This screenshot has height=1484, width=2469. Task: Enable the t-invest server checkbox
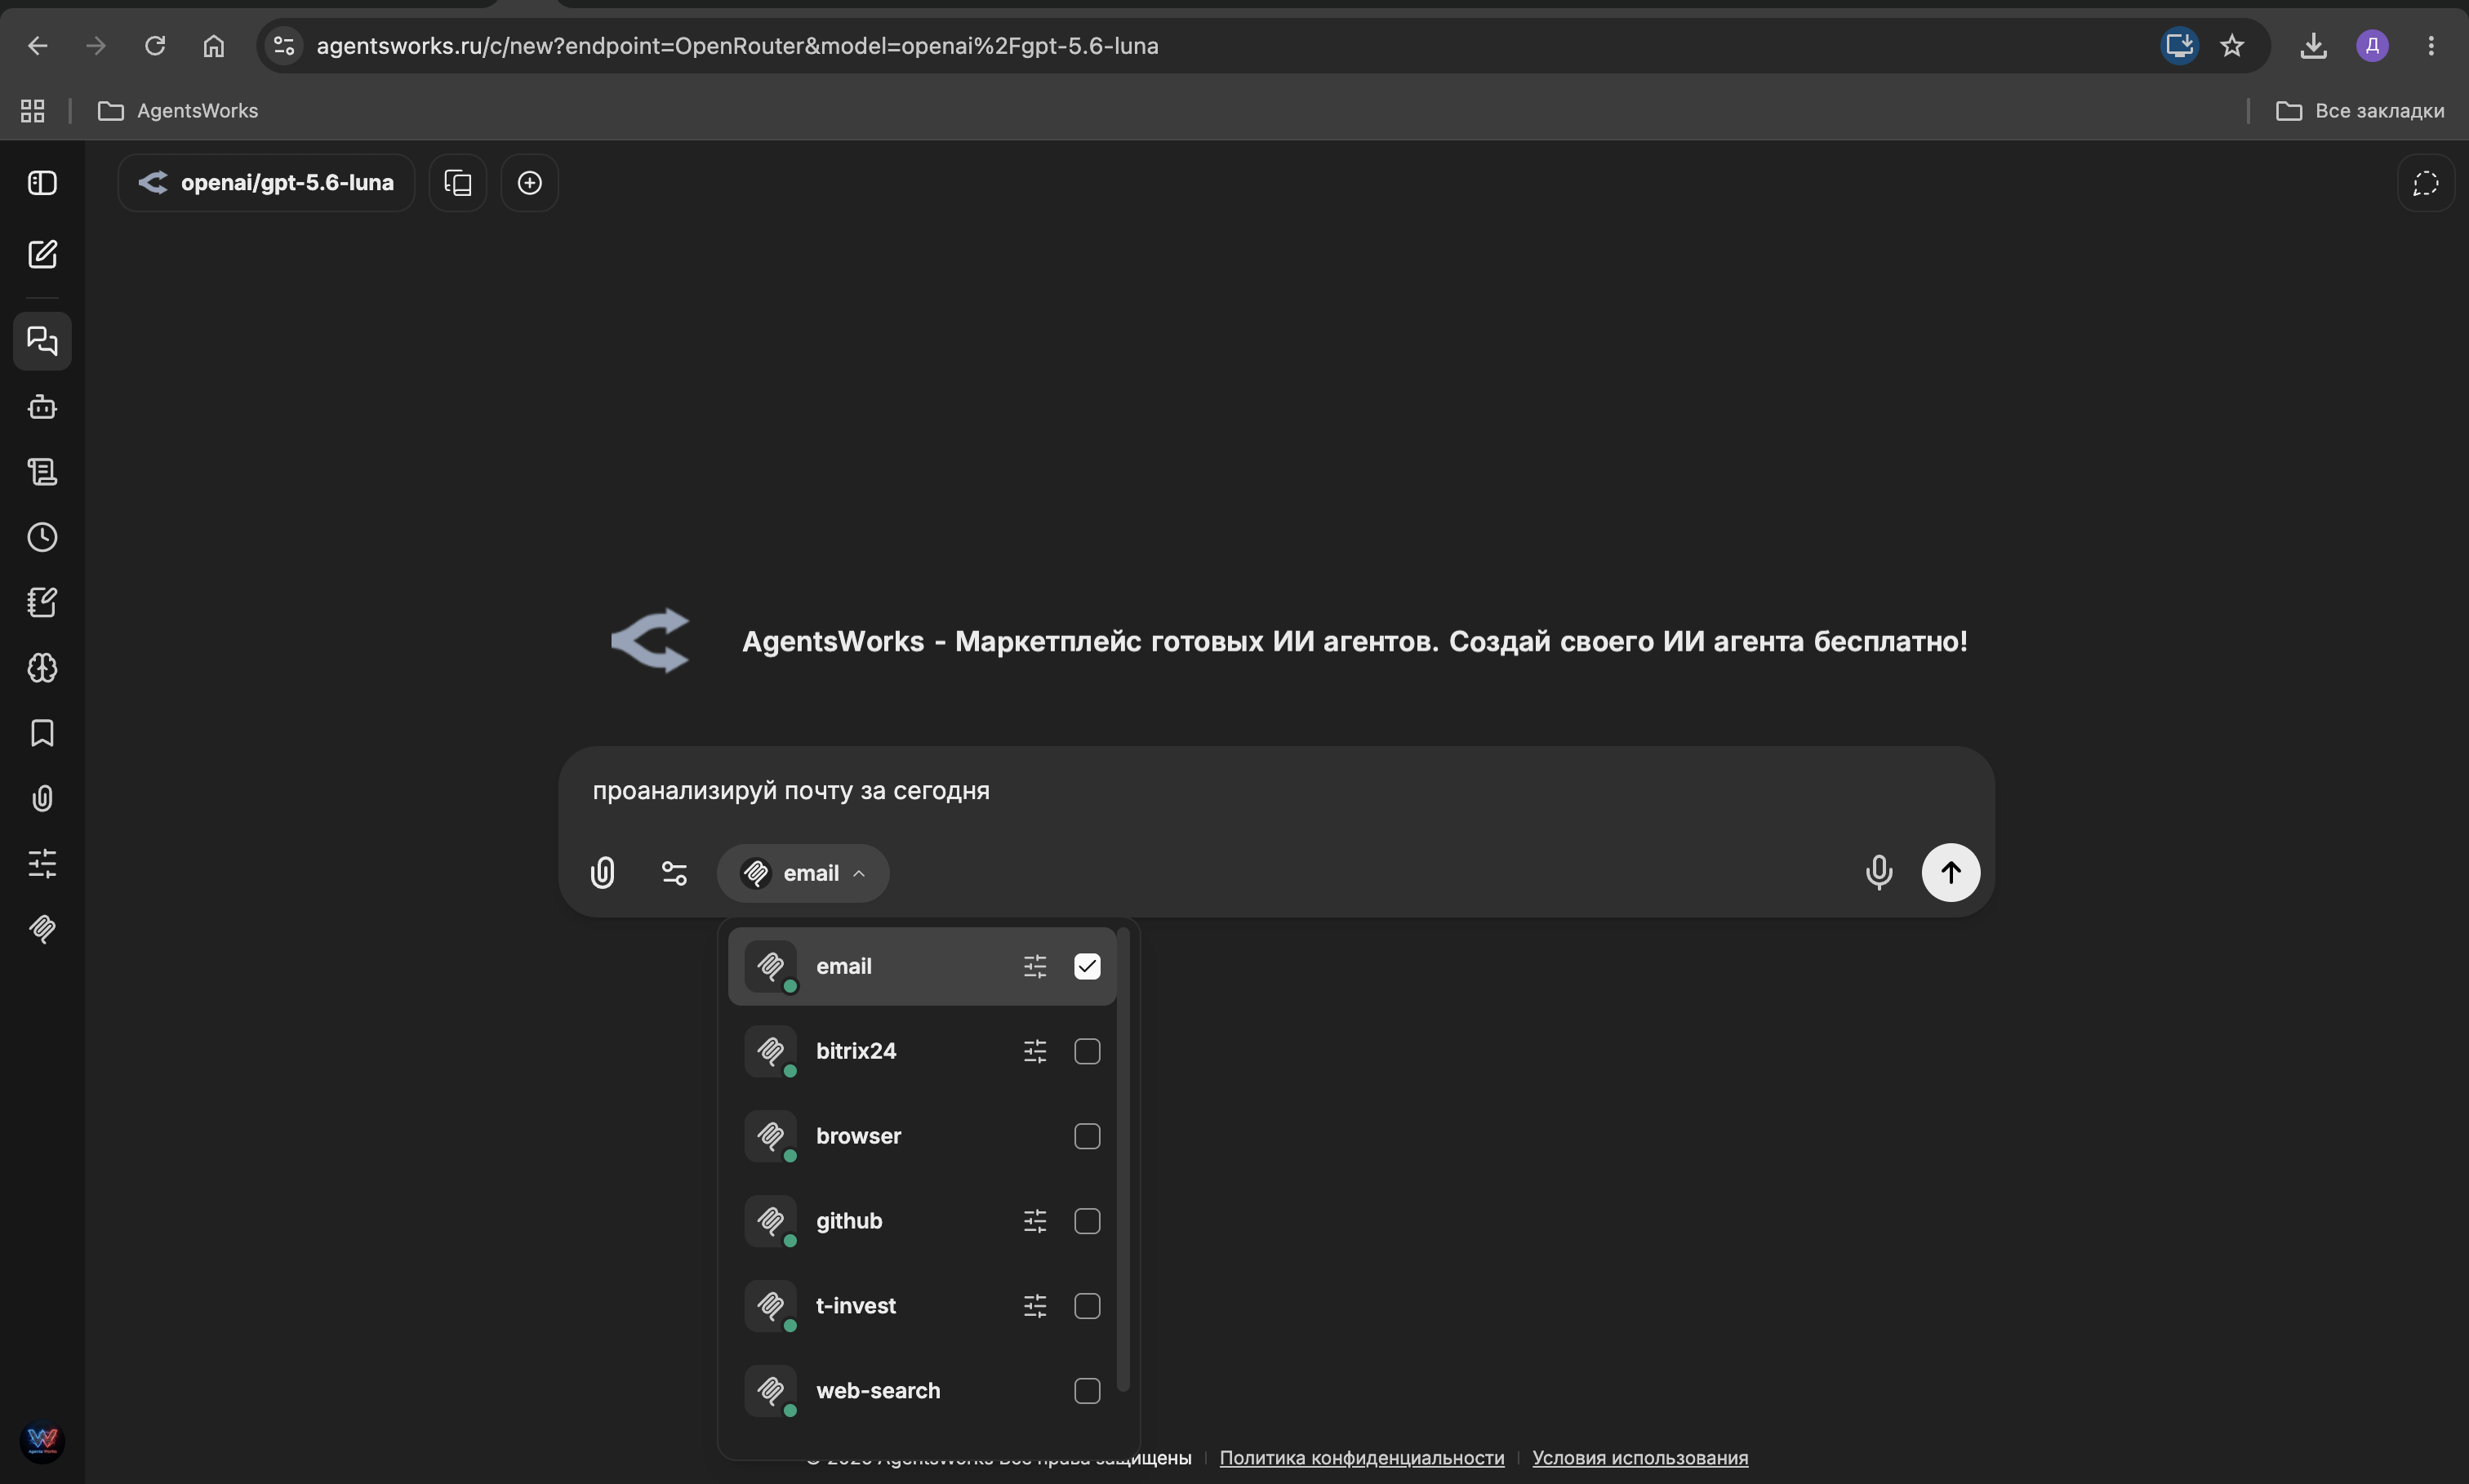[1087, 1306]
